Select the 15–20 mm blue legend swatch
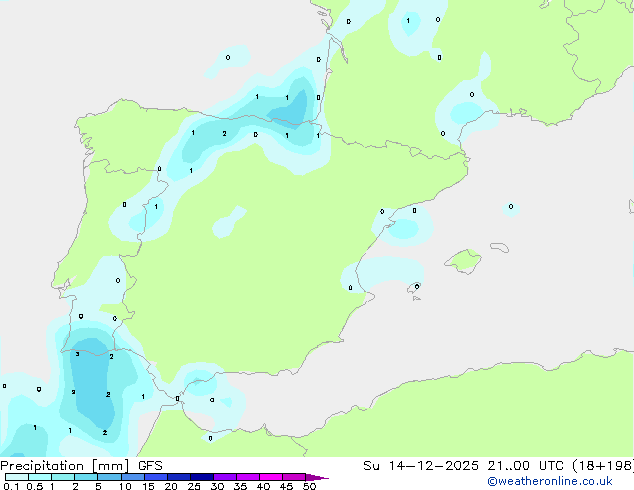 (x=156, y=477)
